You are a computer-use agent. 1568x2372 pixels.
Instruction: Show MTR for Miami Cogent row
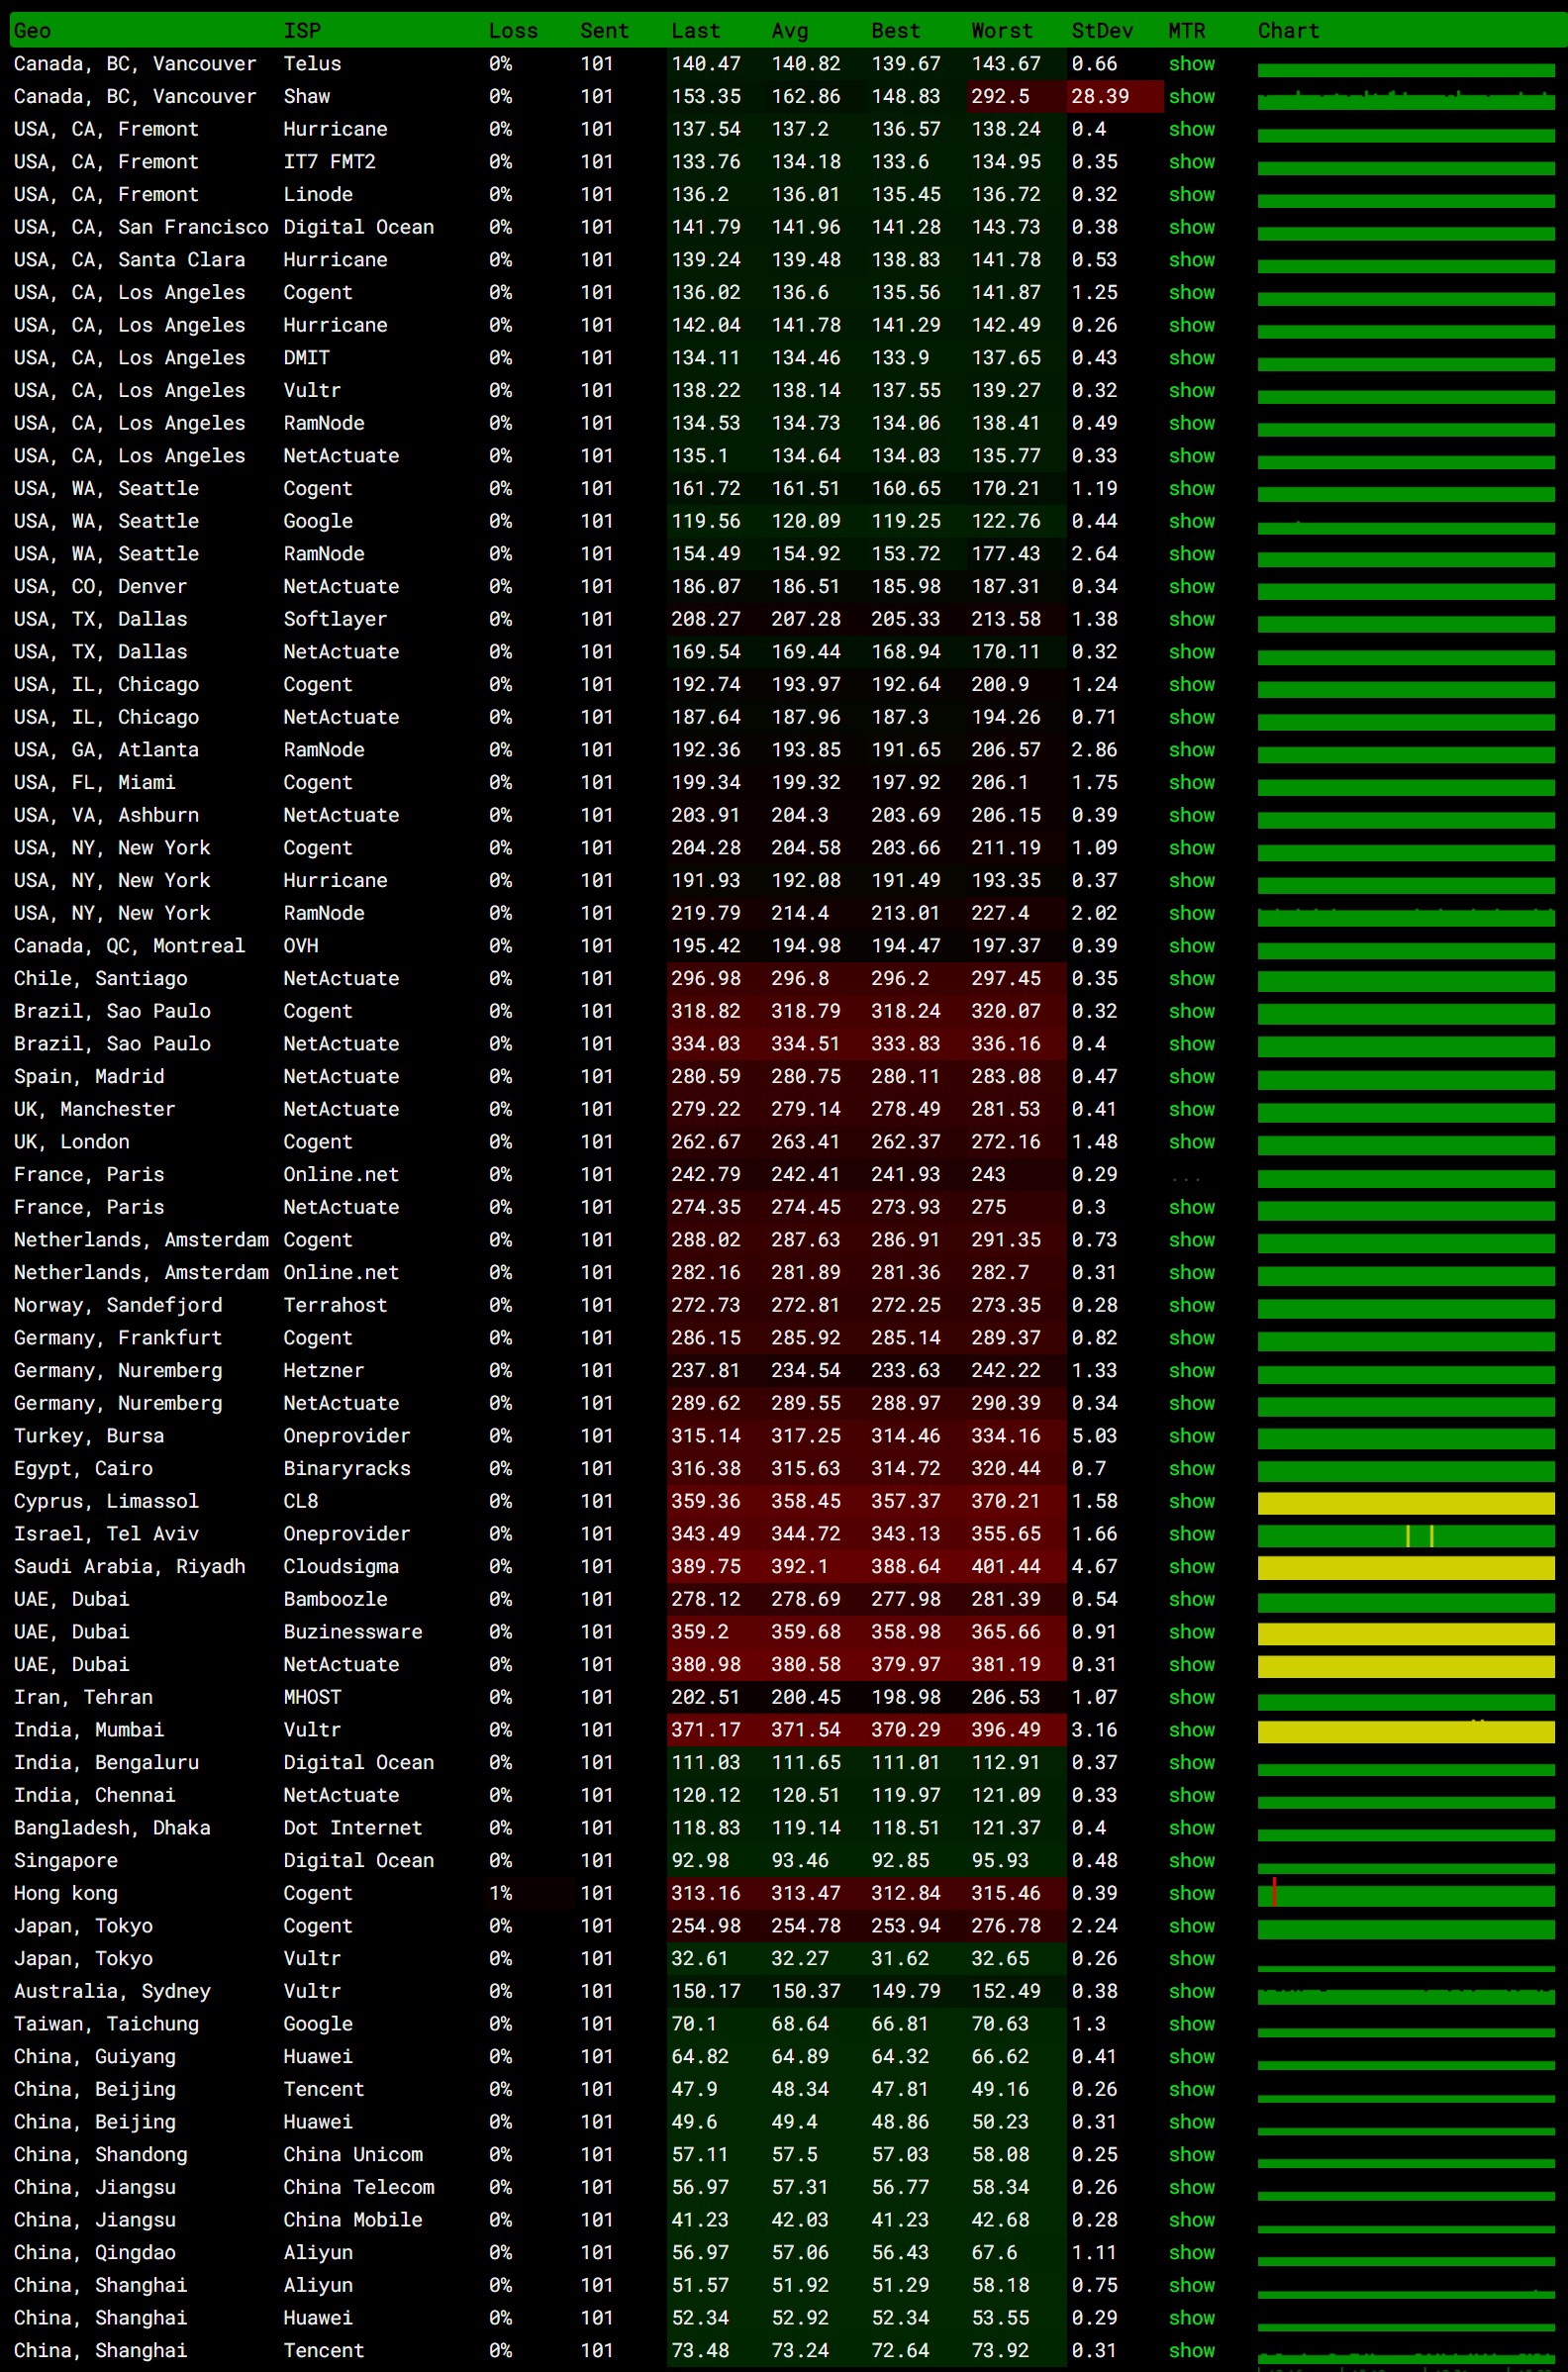[x=1191, y=783]
